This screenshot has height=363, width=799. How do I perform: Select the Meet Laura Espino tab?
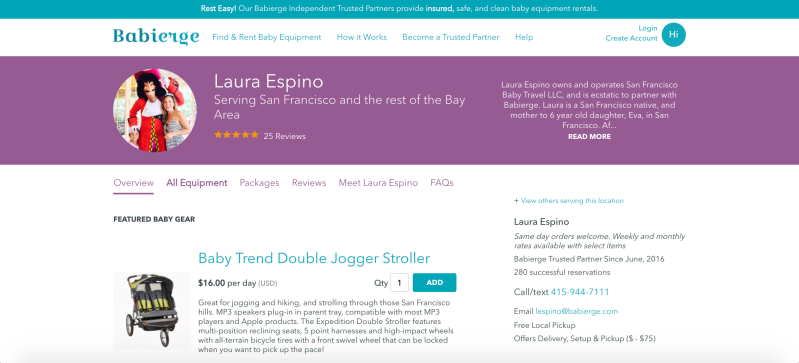click(378, 183)
